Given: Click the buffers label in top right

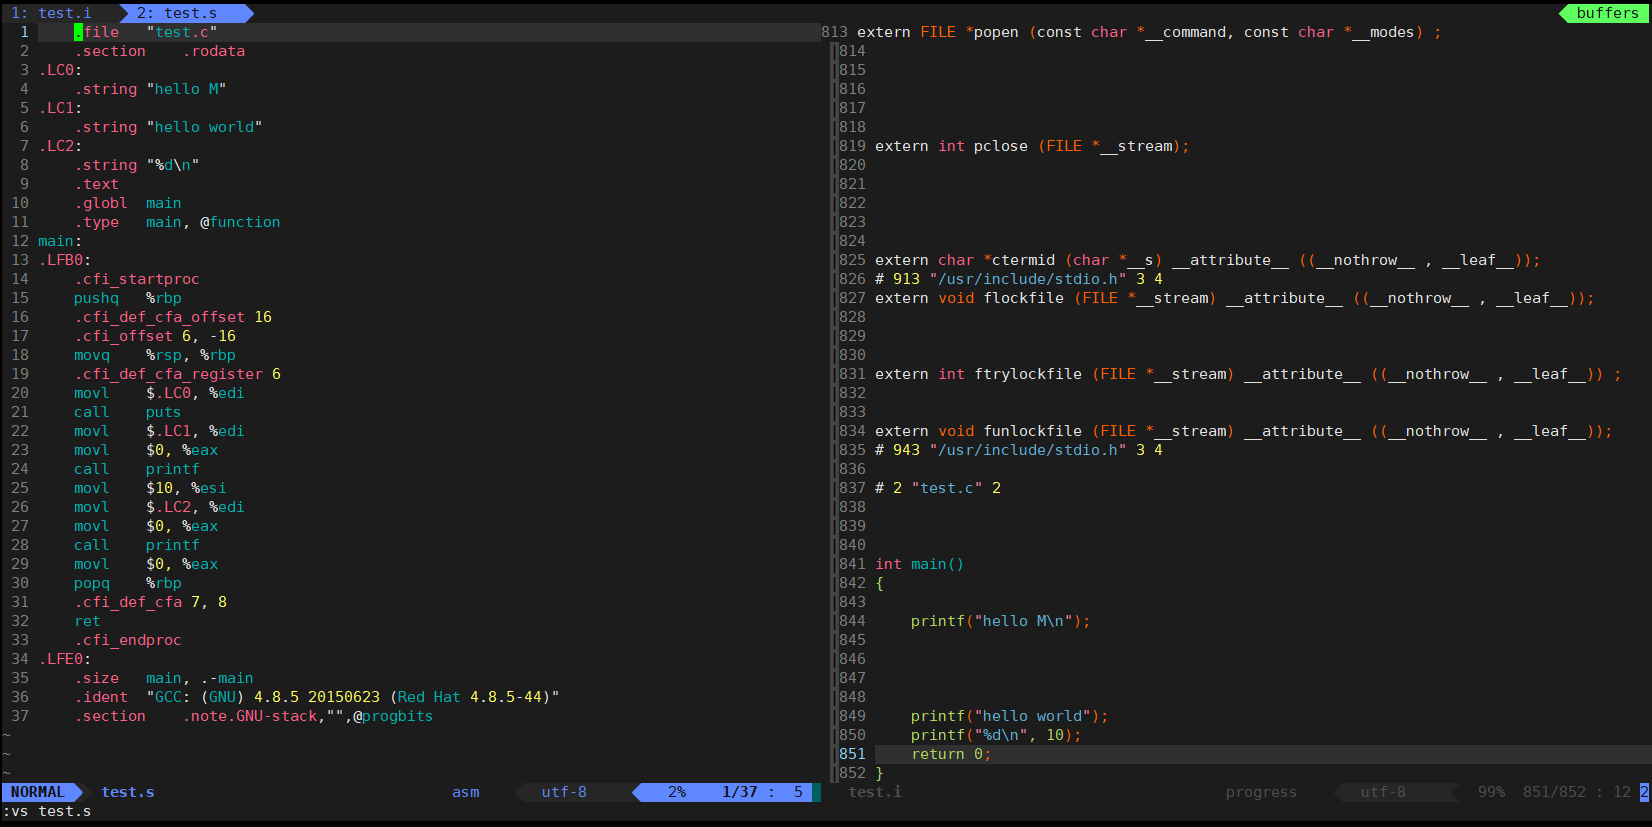Looking at the screenshot, I should click(x=1607, y=13).
